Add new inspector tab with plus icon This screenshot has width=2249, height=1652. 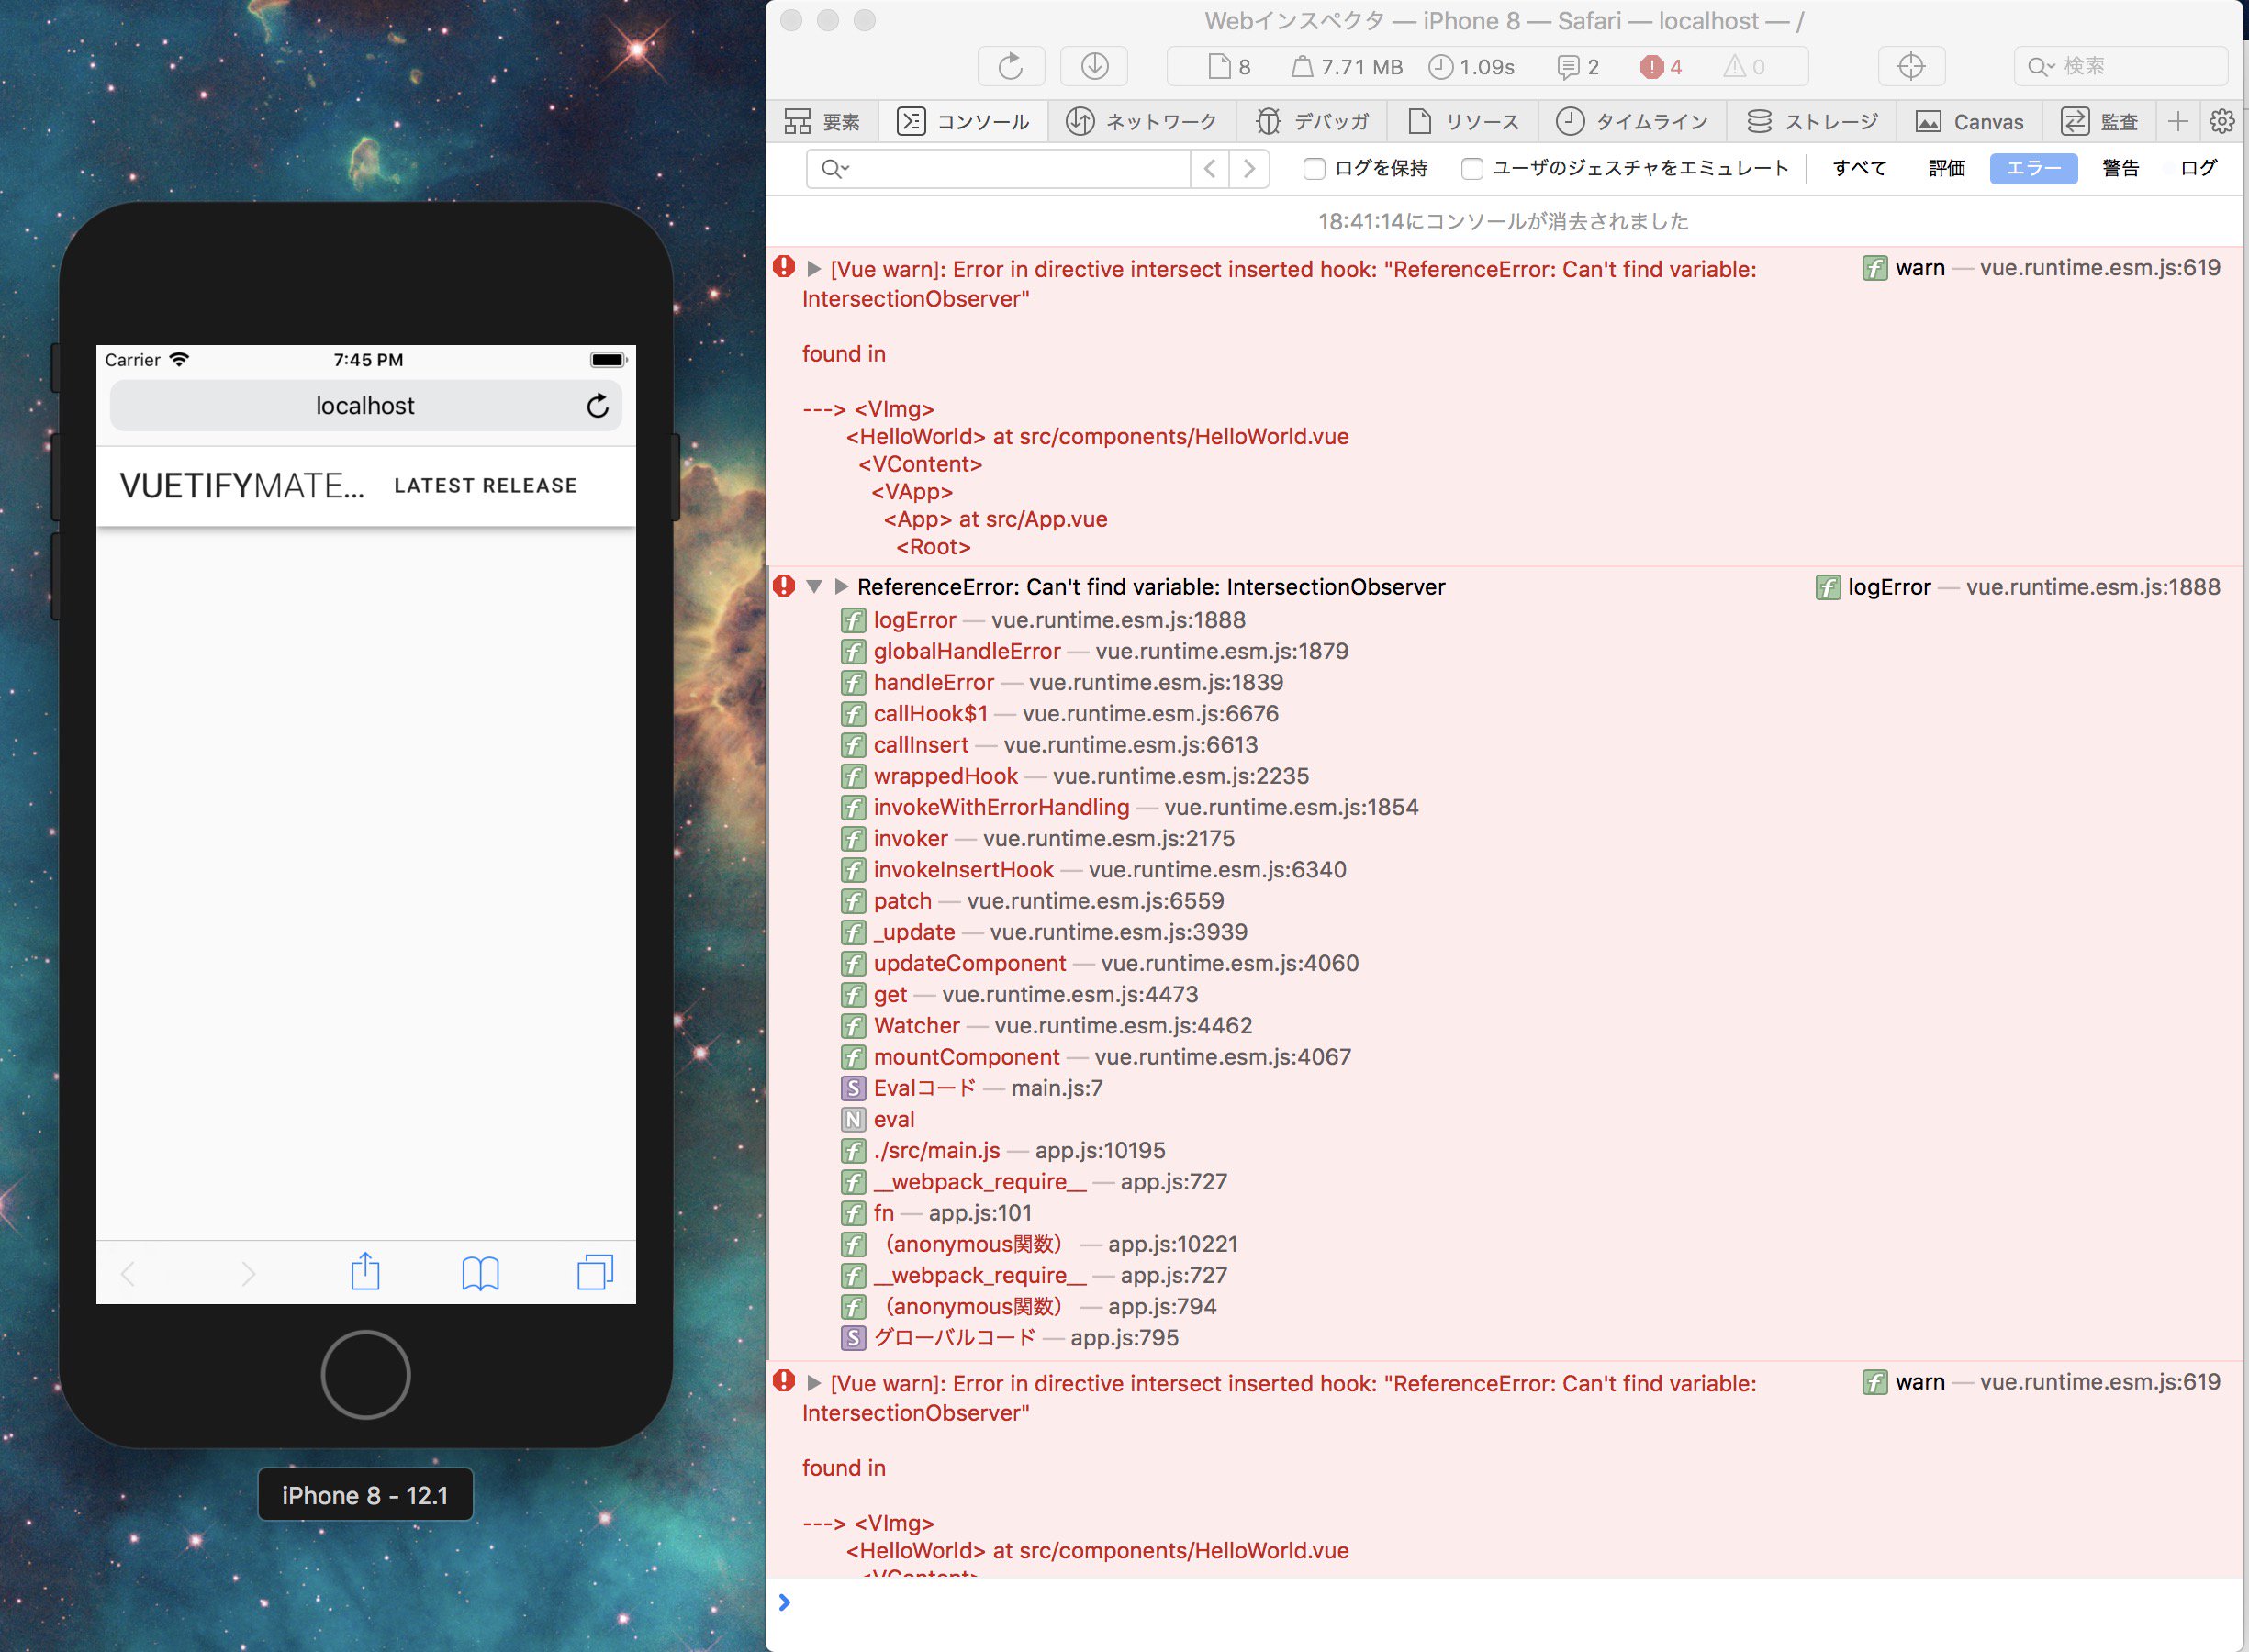point(2178,121)
